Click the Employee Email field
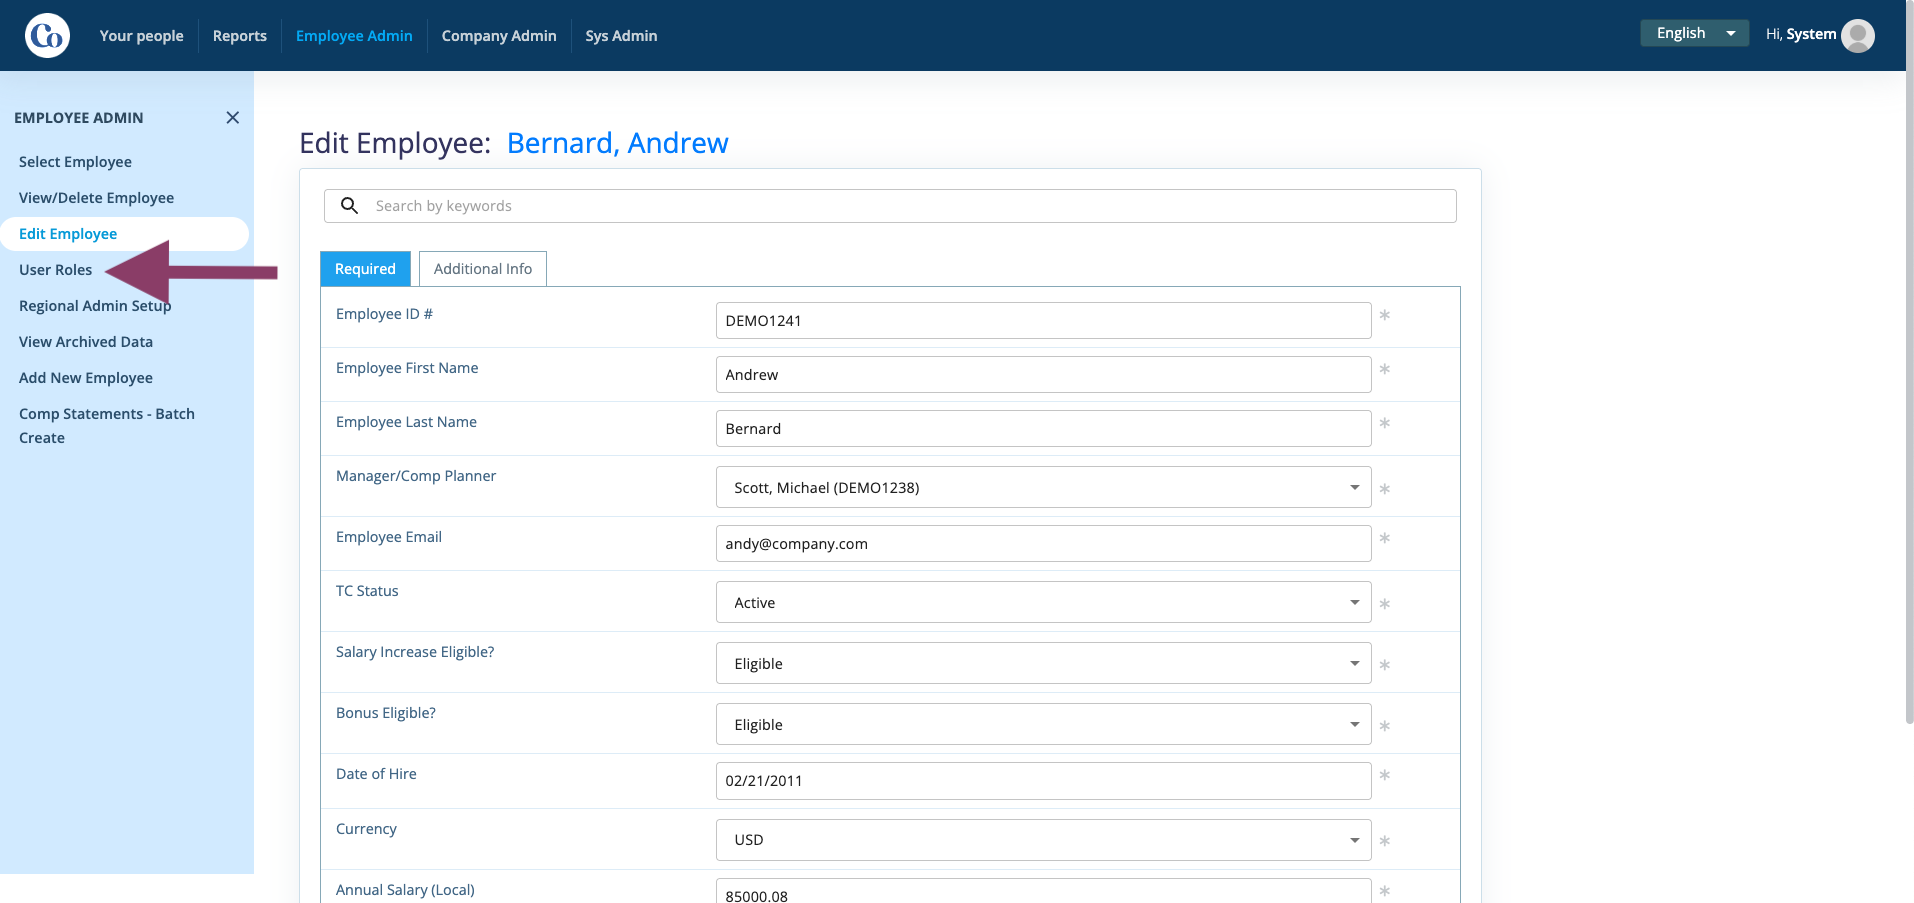 click(x=1043, y=544)
